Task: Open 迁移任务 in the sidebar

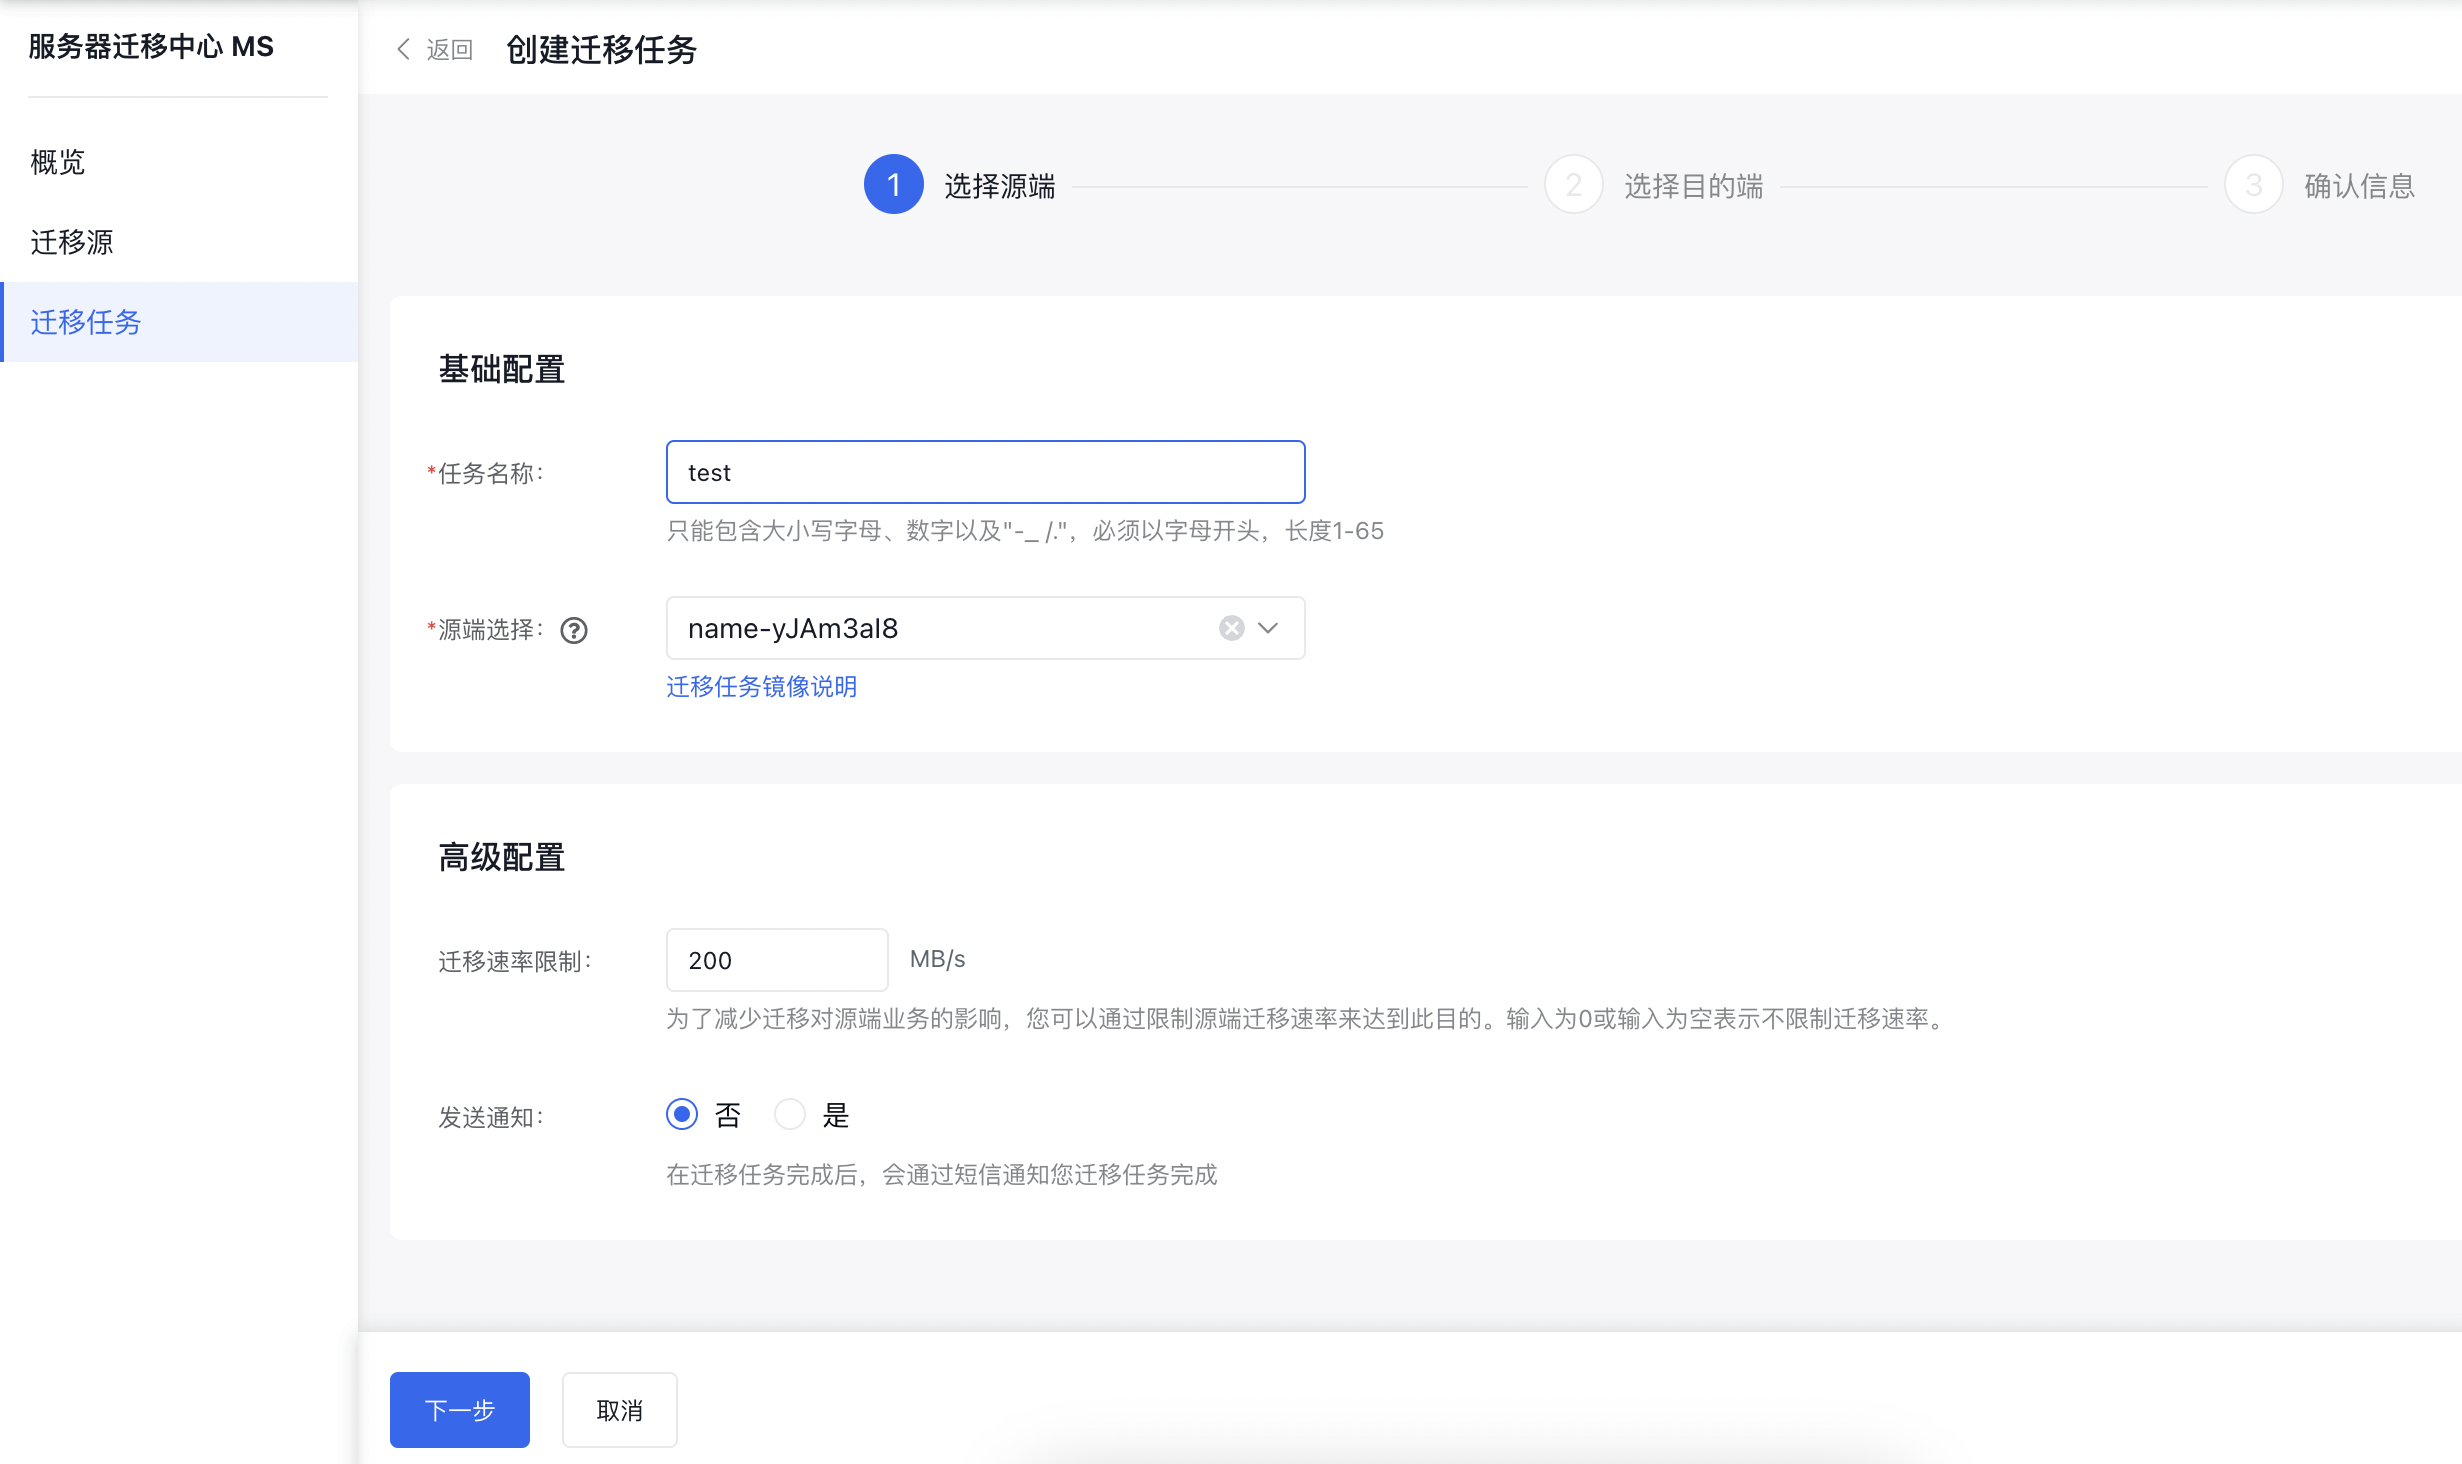Action: pos(179,322)
